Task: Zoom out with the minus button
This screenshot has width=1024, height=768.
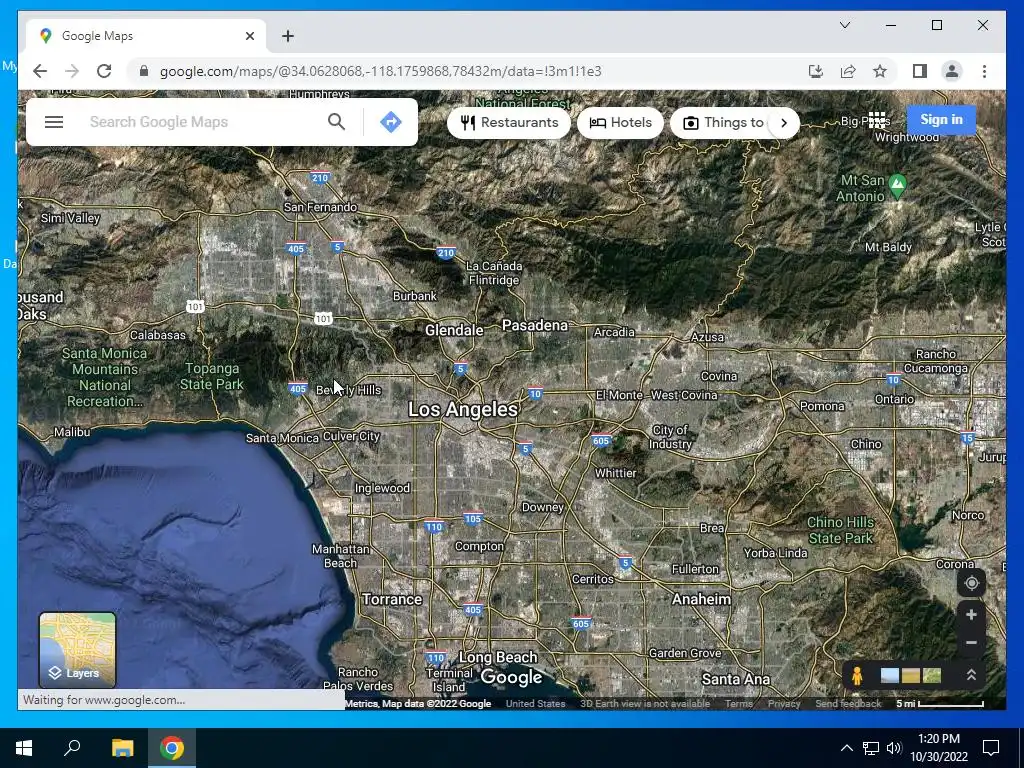Action: point(971,643)
